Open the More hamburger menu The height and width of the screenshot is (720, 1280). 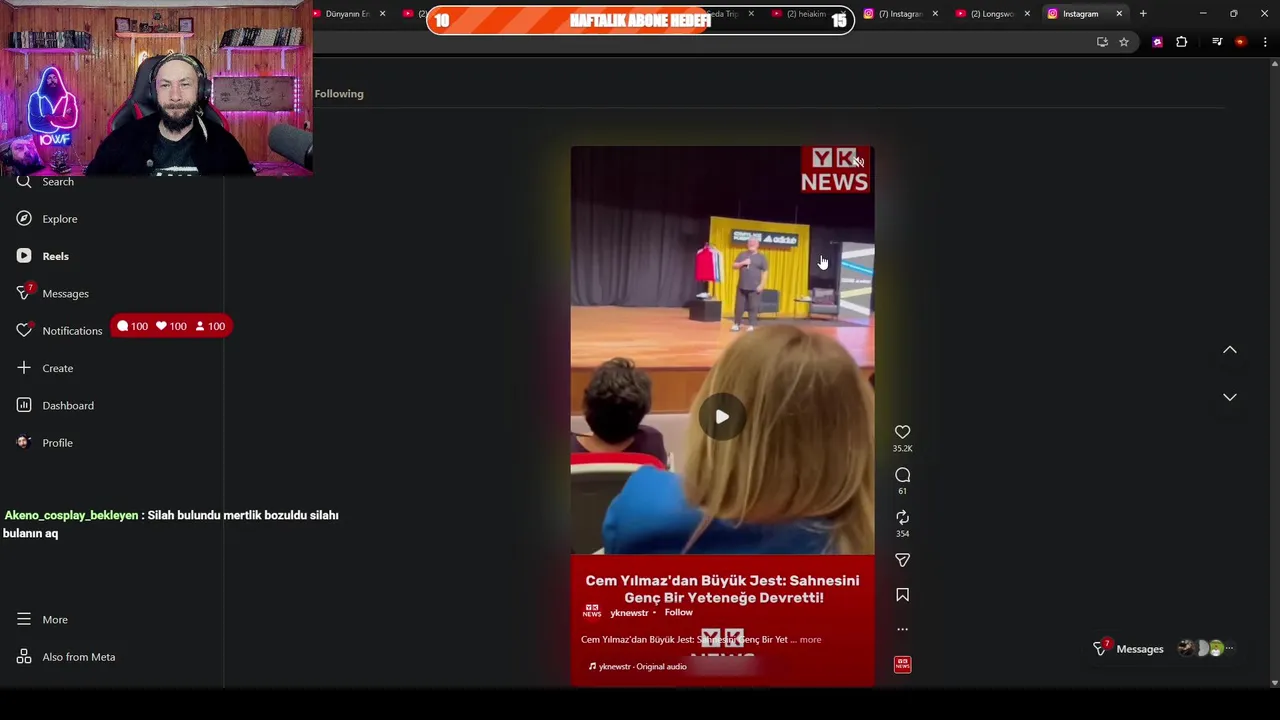point(42,619)
